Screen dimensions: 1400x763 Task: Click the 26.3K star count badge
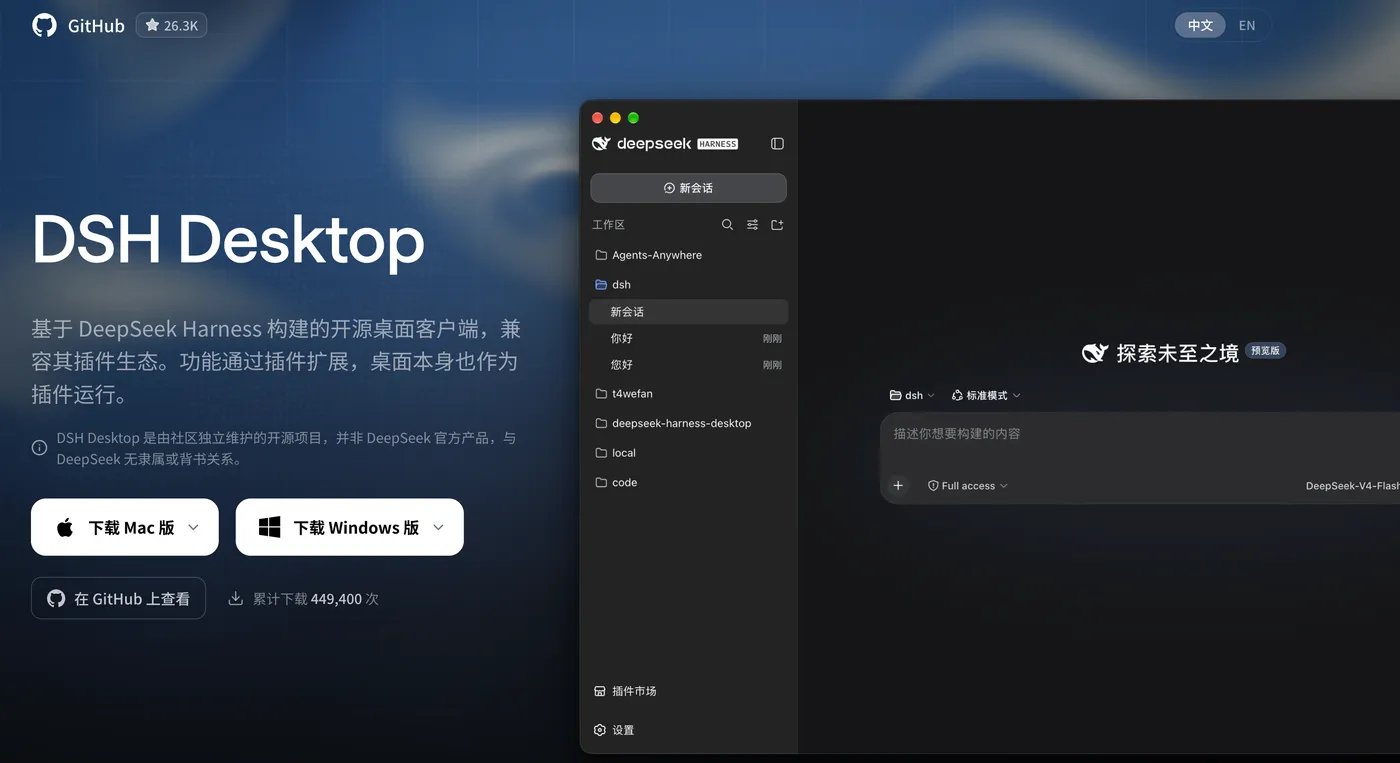coord(172,26)
